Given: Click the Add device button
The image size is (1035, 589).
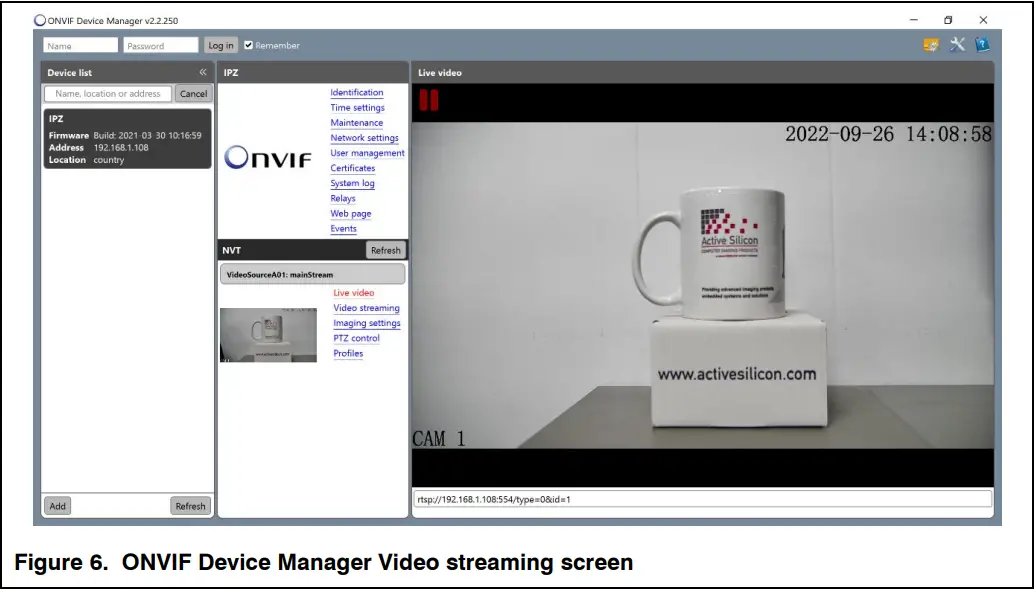Looking at the screenshot, I should point(58,506).
